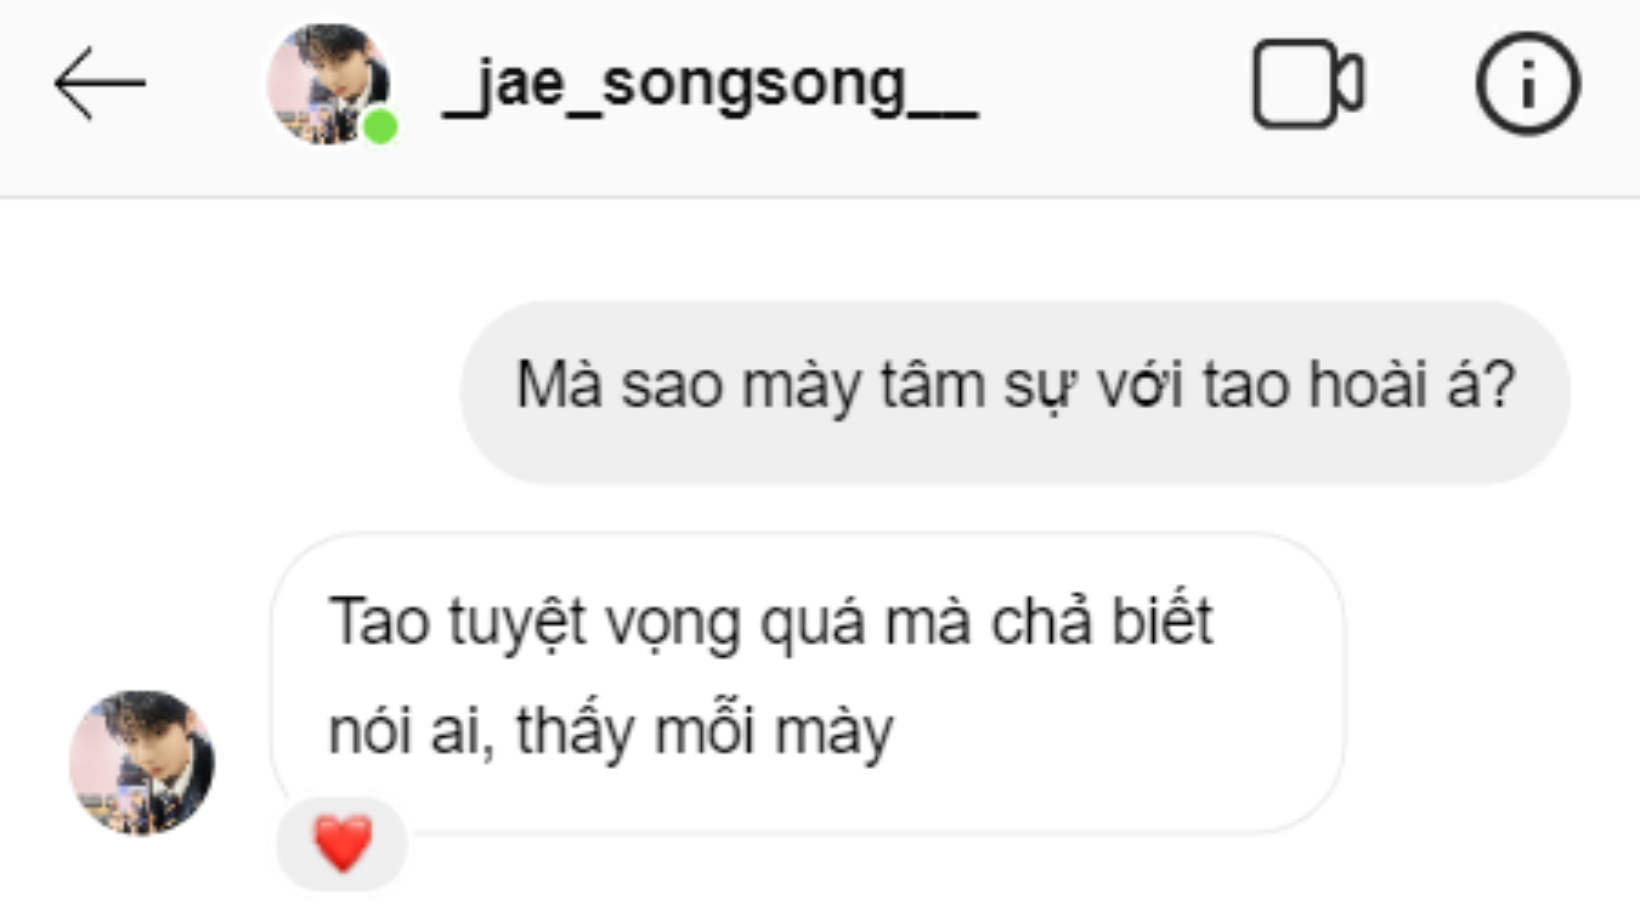
Task: Click the green online status dot
Action: tap(380, 128)
